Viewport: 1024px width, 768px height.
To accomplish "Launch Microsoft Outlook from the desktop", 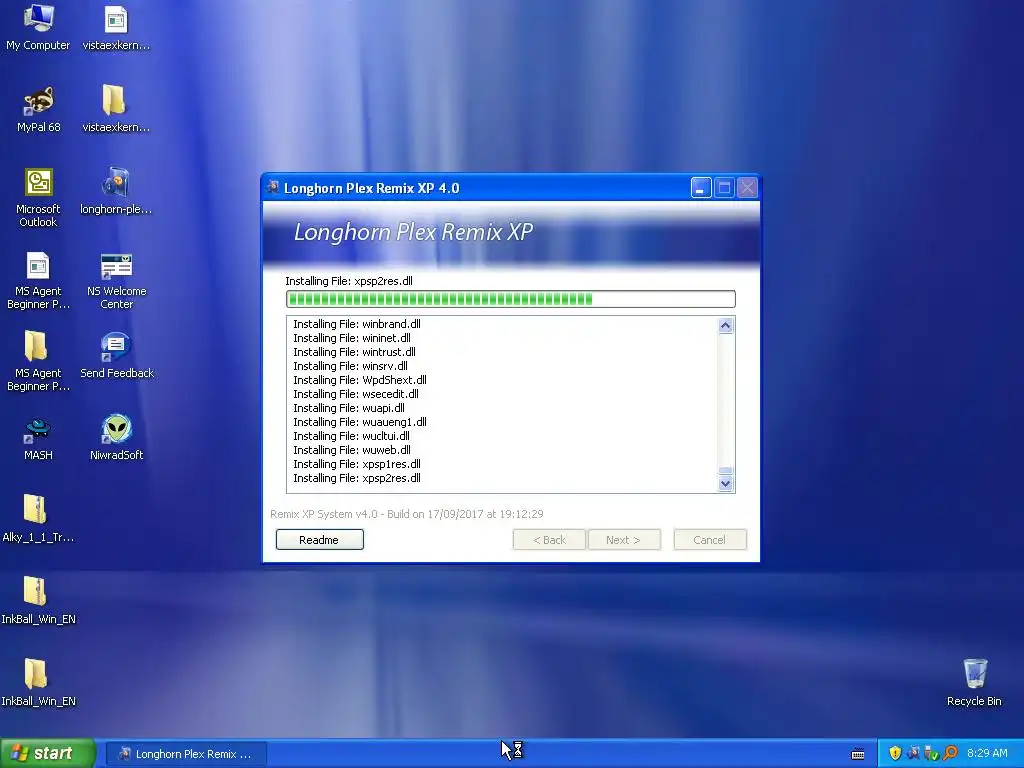I will point(39,197).
